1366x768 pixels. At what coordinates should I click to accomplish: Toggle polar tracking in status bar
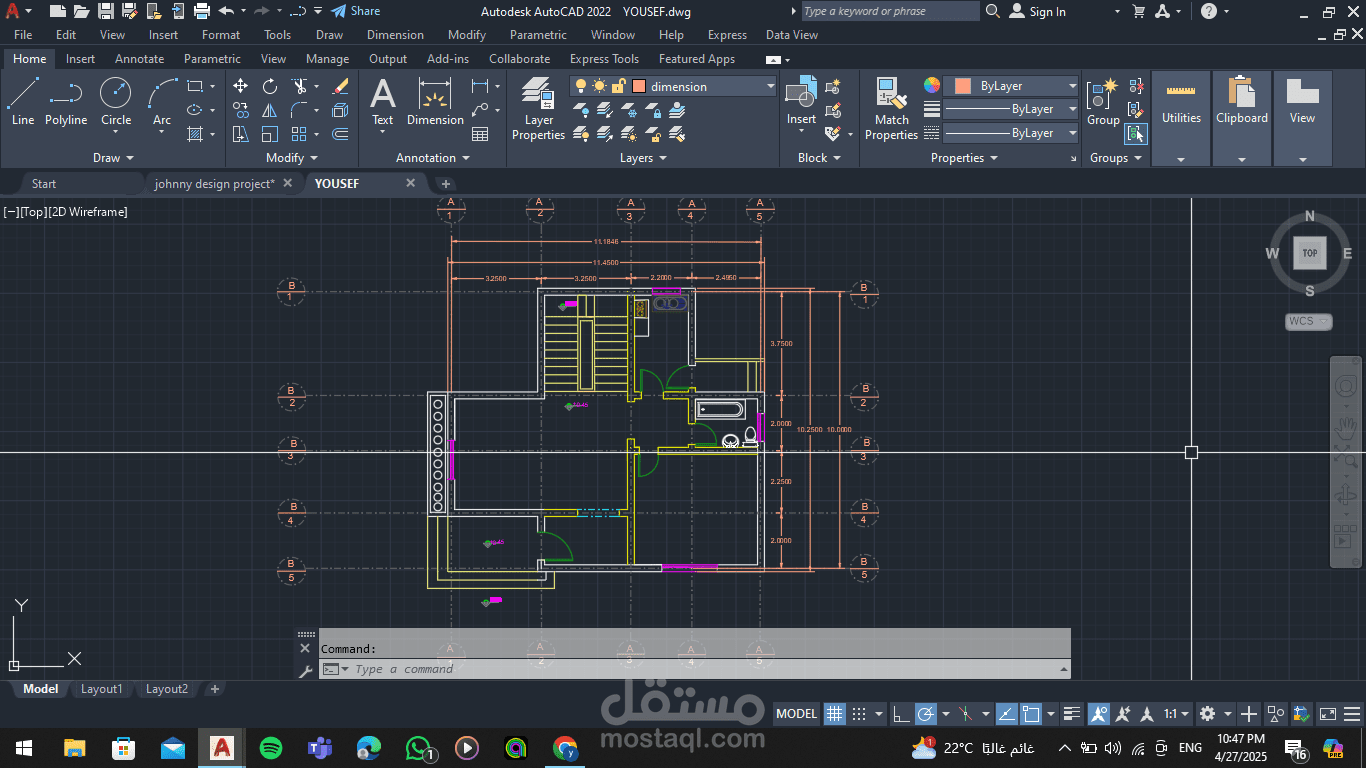(926, 714)
